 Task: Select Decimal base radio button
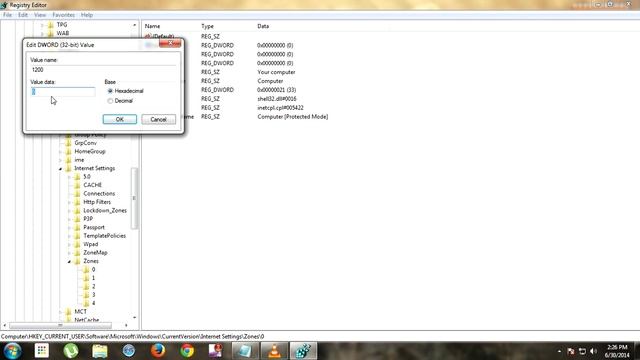[x=110, y=101]
